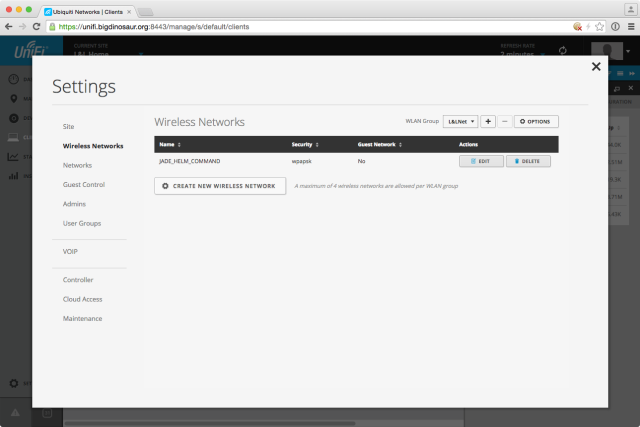Close the Settings dialog with the X
This screenshot has height=427, width=640.
click(596, 67)
